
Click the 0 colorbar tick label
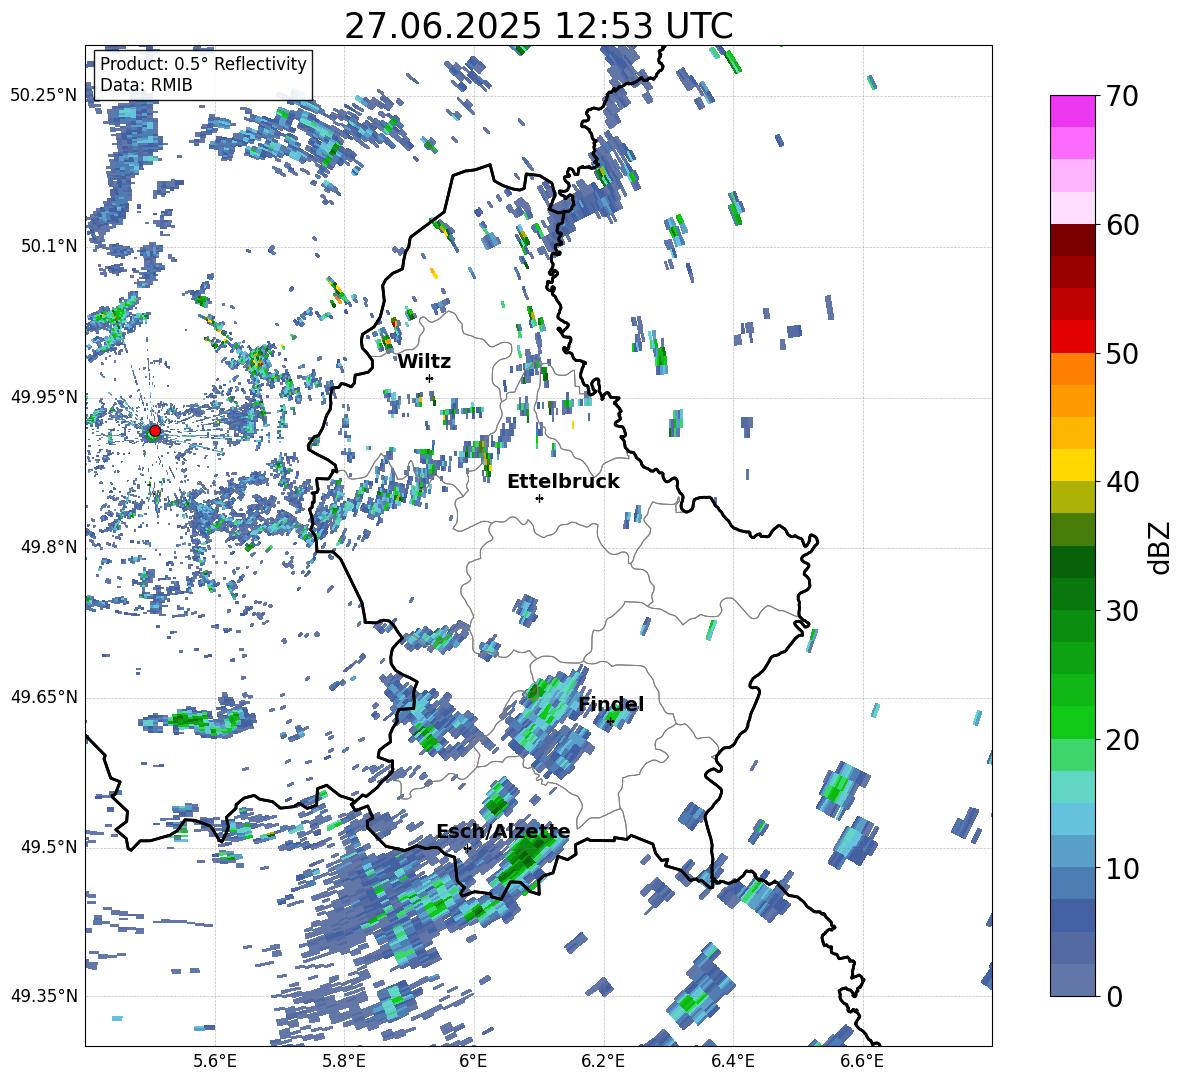1114,996
